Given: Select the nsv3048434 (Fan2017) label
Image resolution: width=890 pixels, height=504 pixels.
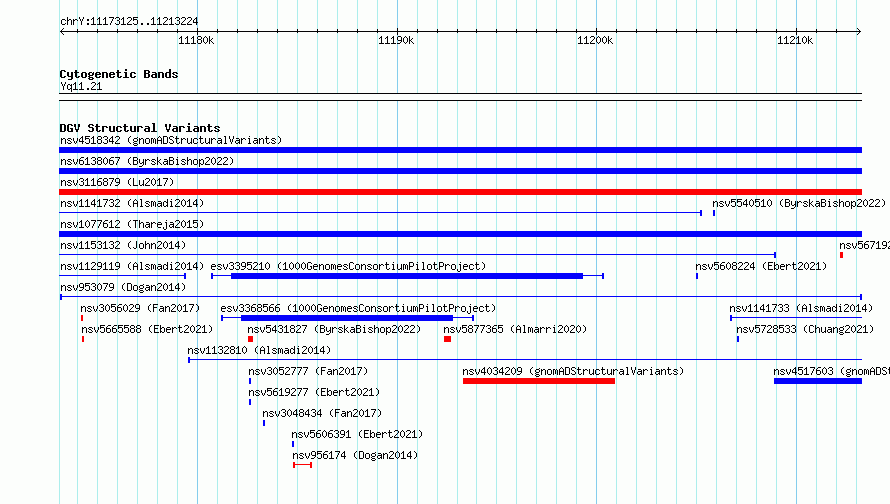Looking at the screenshot, I should click(322, 413).
